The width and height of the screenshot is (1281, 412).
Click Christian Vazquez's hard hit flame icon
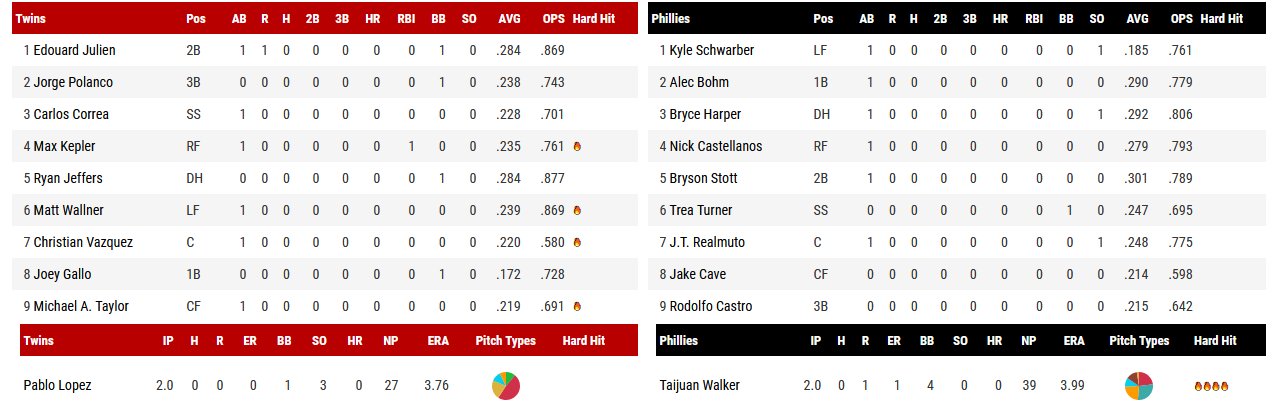pos(577,242)
